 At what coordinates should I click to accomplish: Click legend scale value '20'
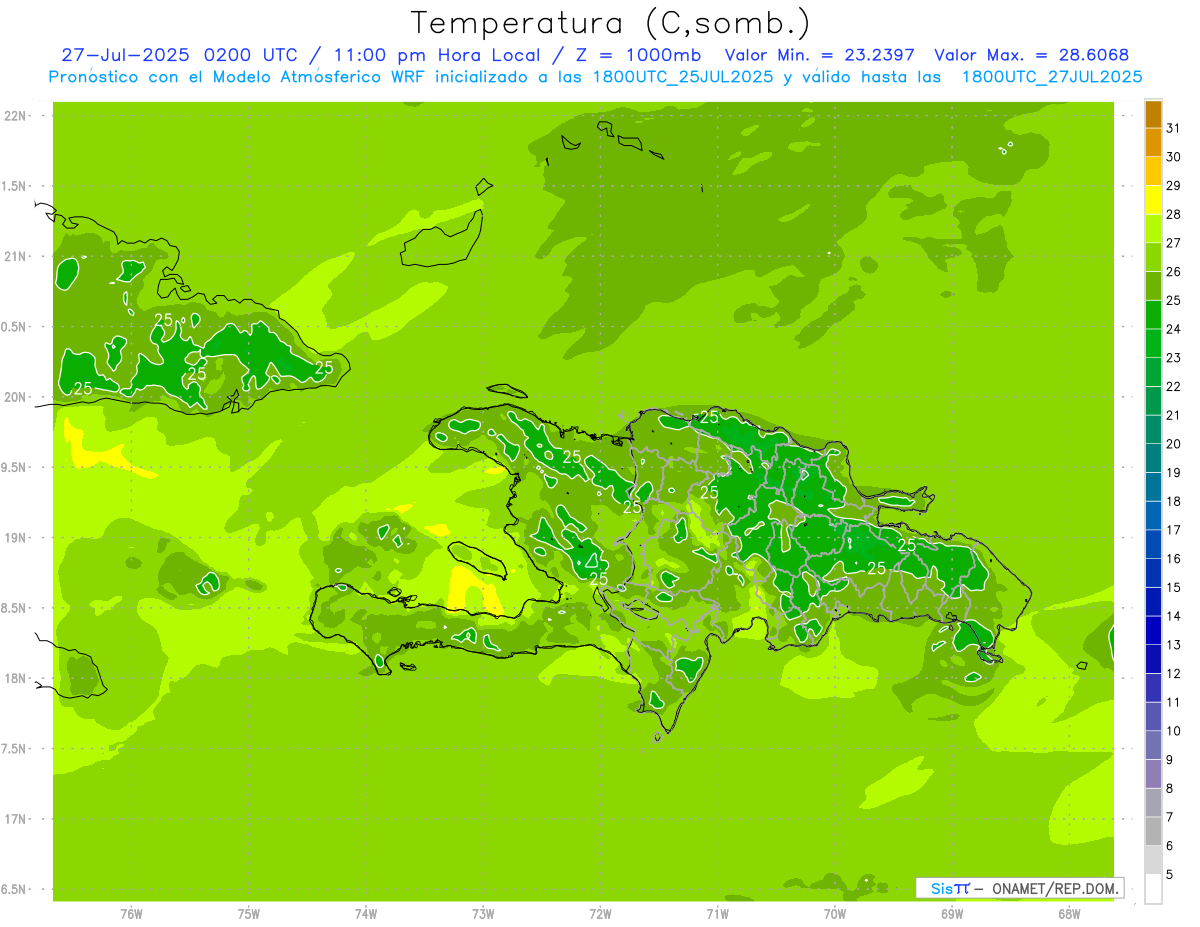[x=1173, y=444]
